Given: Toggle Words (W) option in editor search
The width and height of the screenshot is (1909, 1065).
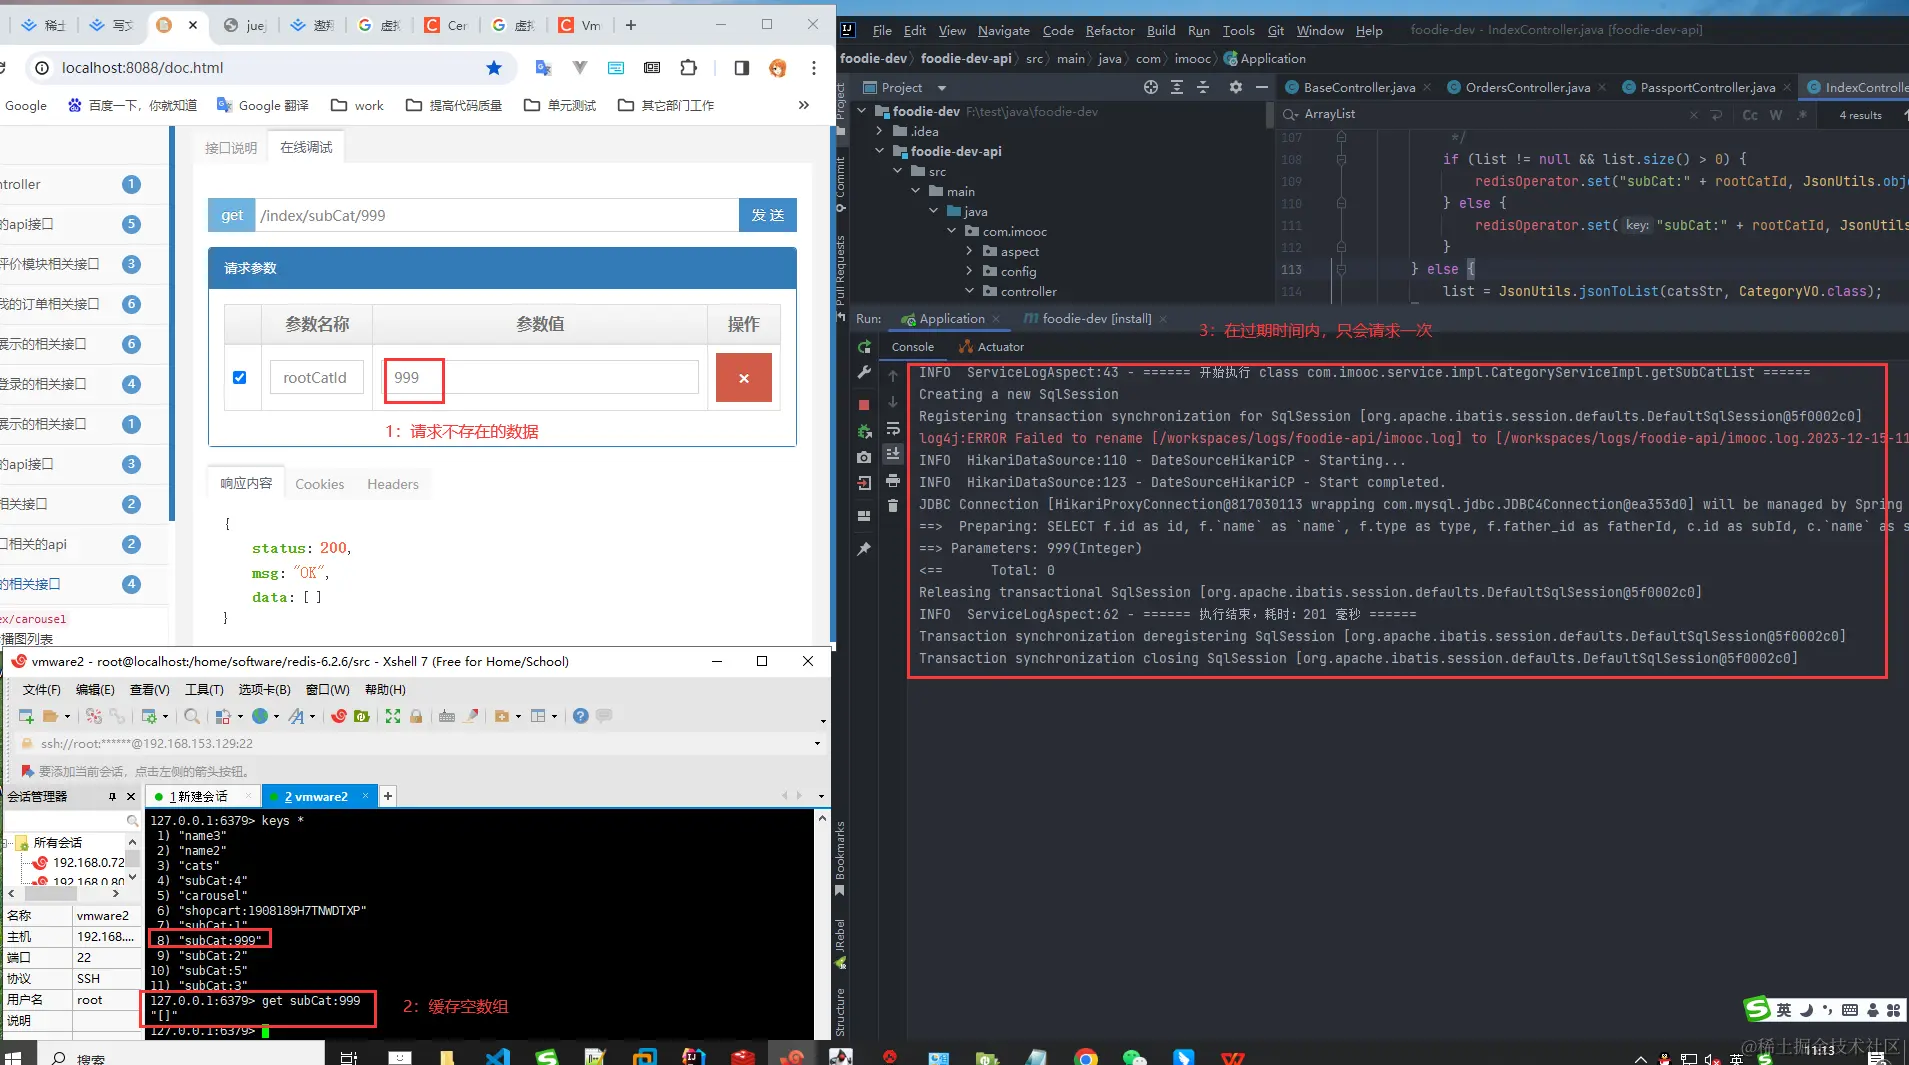Looking at the screenshot, I should 1776,115.
